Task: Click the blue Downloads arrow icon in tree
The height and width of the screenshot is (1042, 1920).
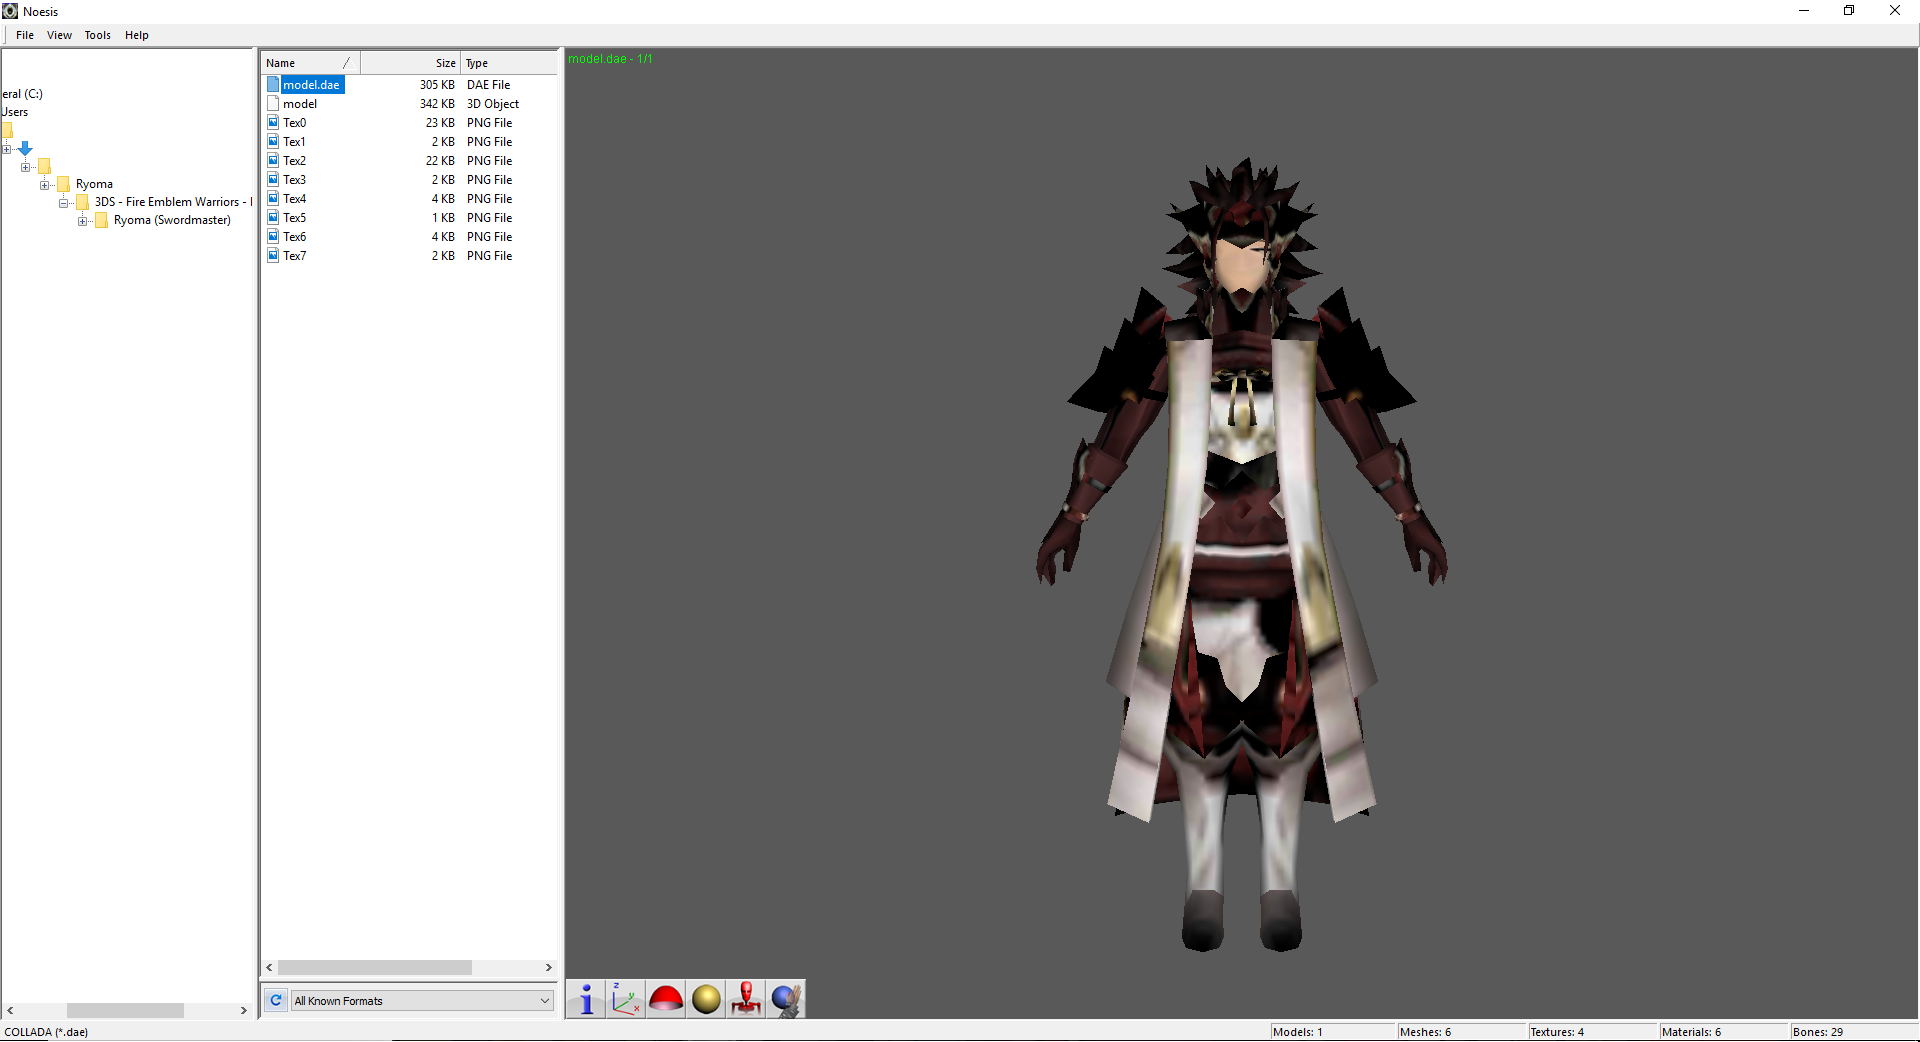Action: [25, 148]
